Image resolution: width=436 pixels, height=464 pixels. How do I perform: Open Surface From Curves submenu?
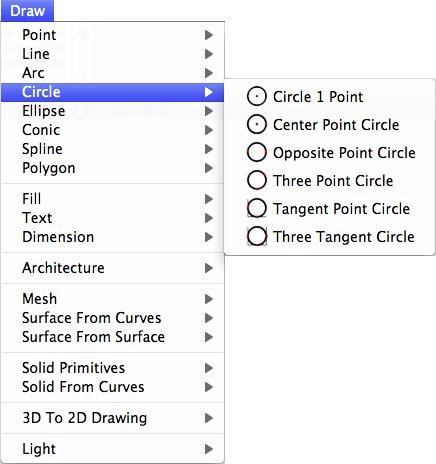point(113,318)
